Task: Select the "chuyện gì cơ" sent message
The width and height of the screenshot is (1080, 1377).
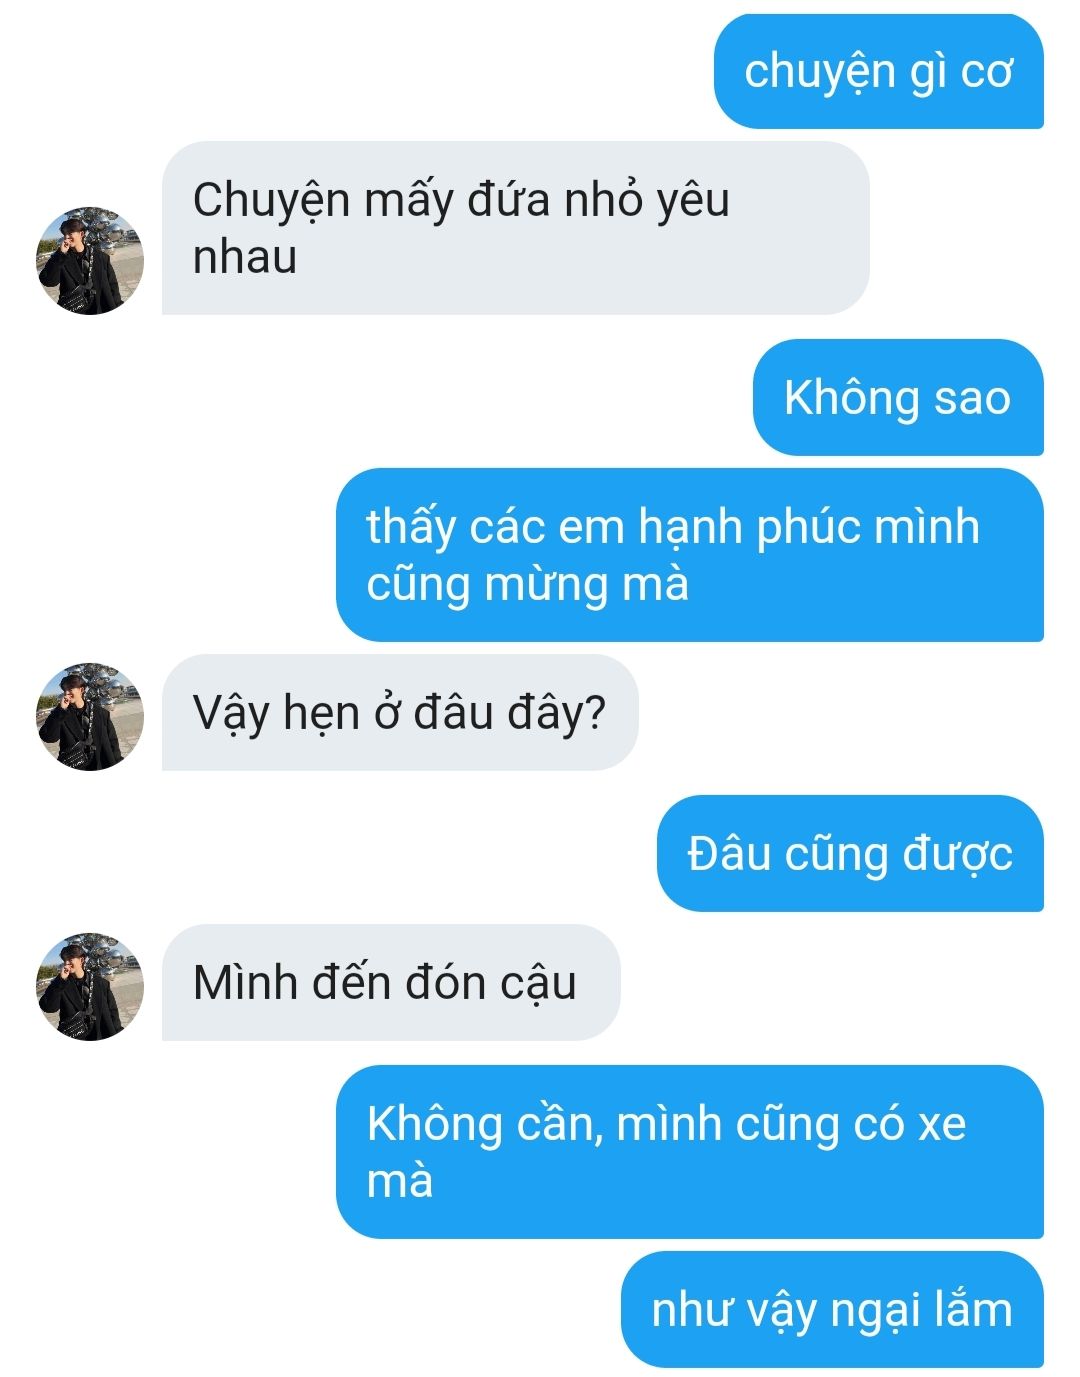Action: 878,71
